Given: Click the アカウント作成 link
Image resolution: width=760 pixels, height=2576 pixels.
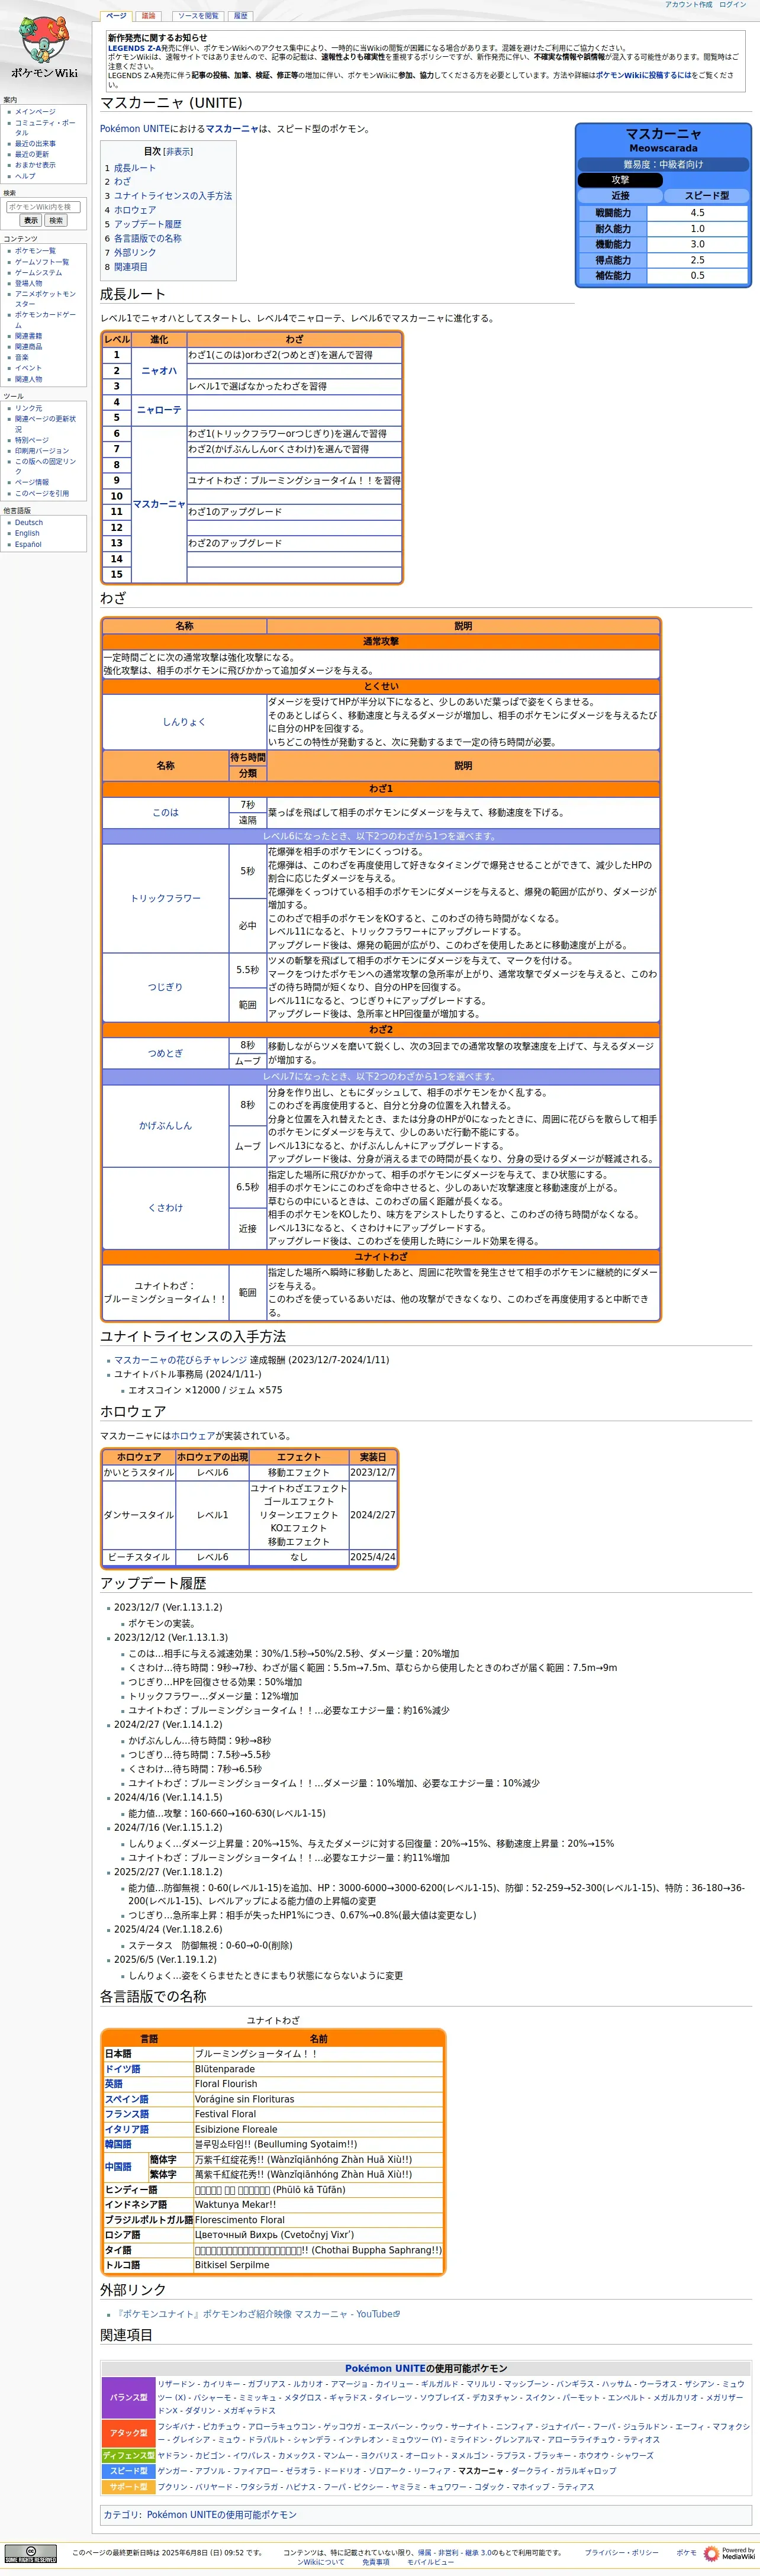Looking at the screenshot, I should coord(689,5).
